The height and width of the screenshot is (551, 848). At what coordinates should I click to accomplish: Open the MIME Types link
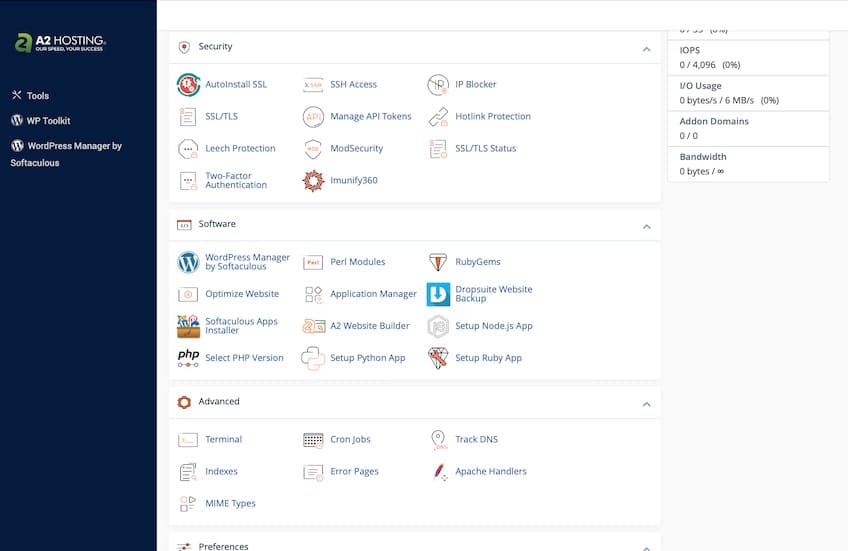click(x=230, y=503)
